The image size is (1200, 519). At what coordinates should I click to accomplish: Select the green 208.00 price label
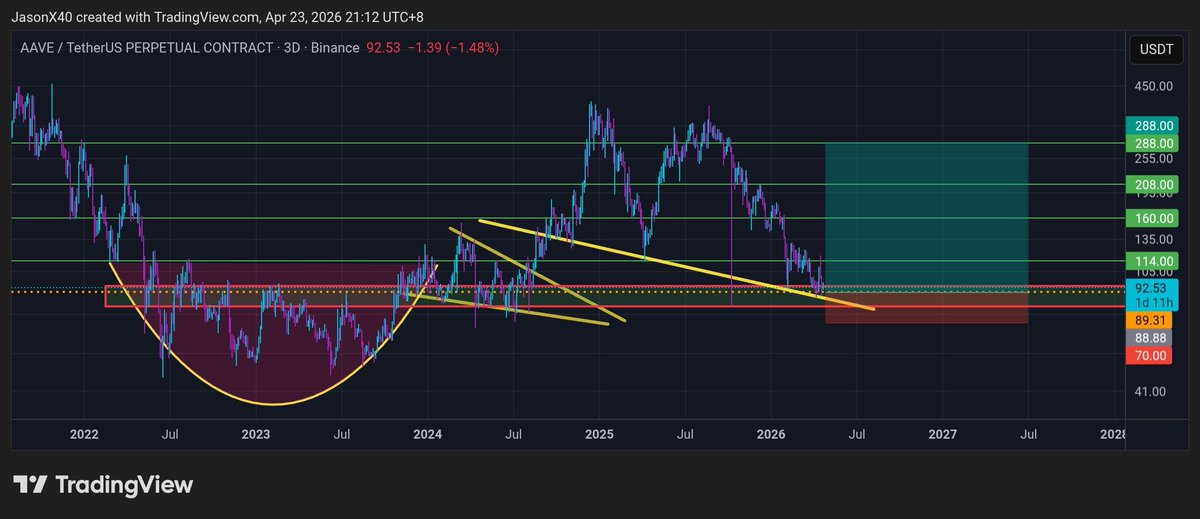click(x=1153, y=185)
